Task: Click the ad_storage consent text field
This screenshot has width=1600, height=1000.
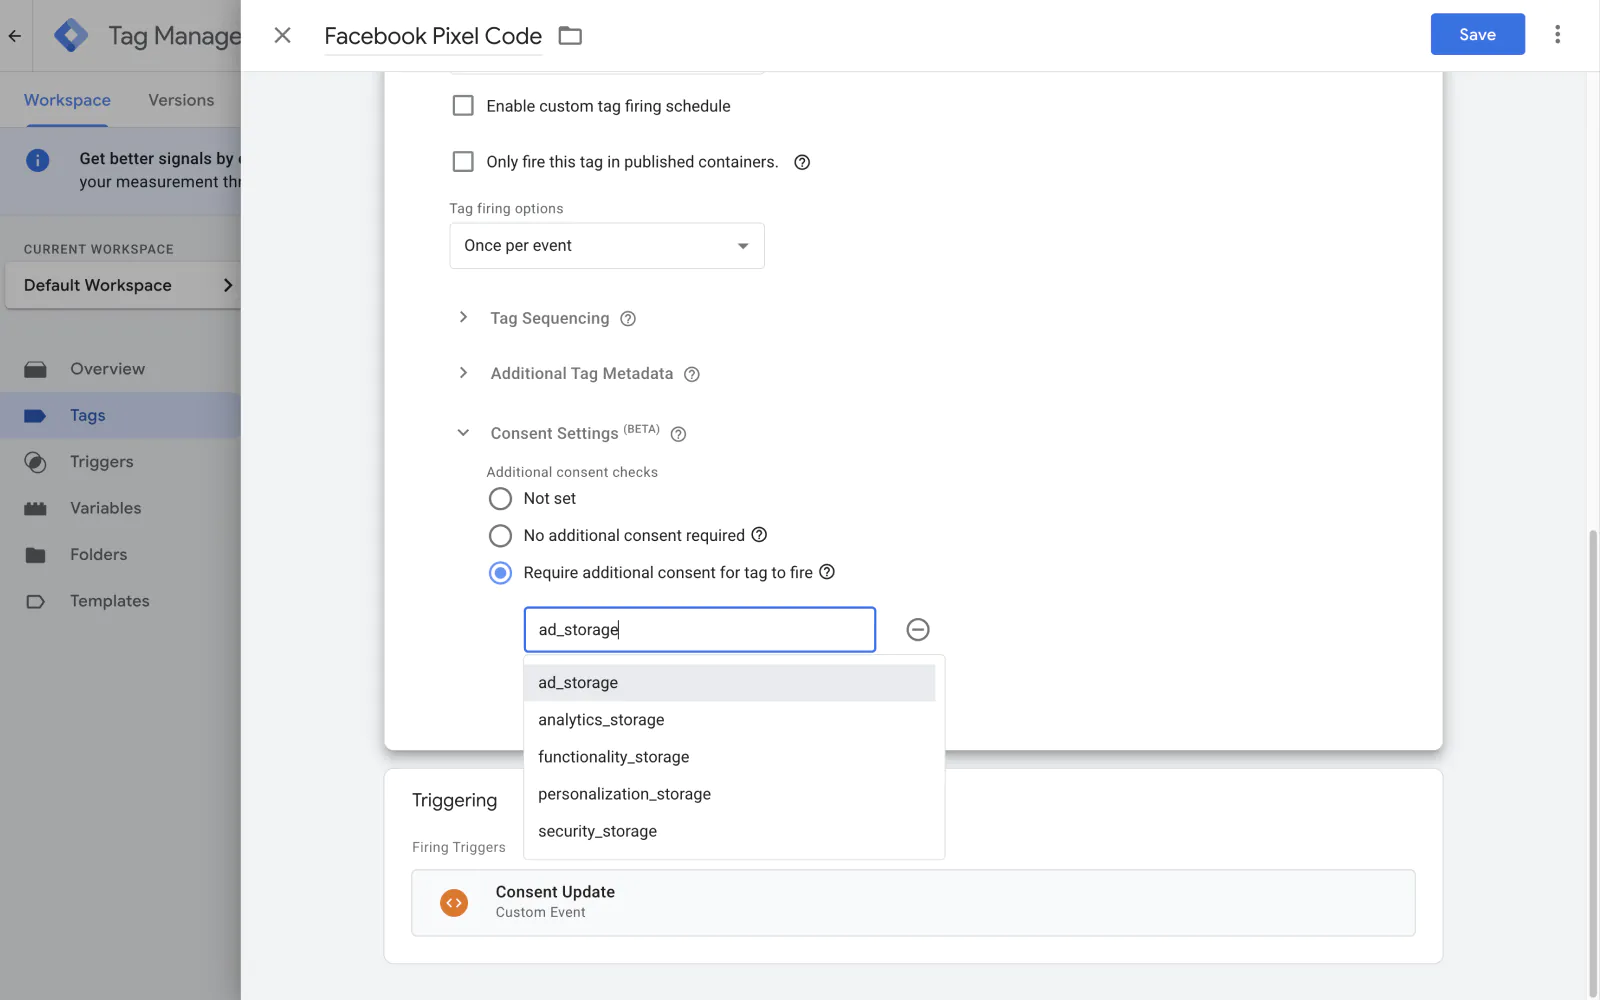Action: point(699,630)
